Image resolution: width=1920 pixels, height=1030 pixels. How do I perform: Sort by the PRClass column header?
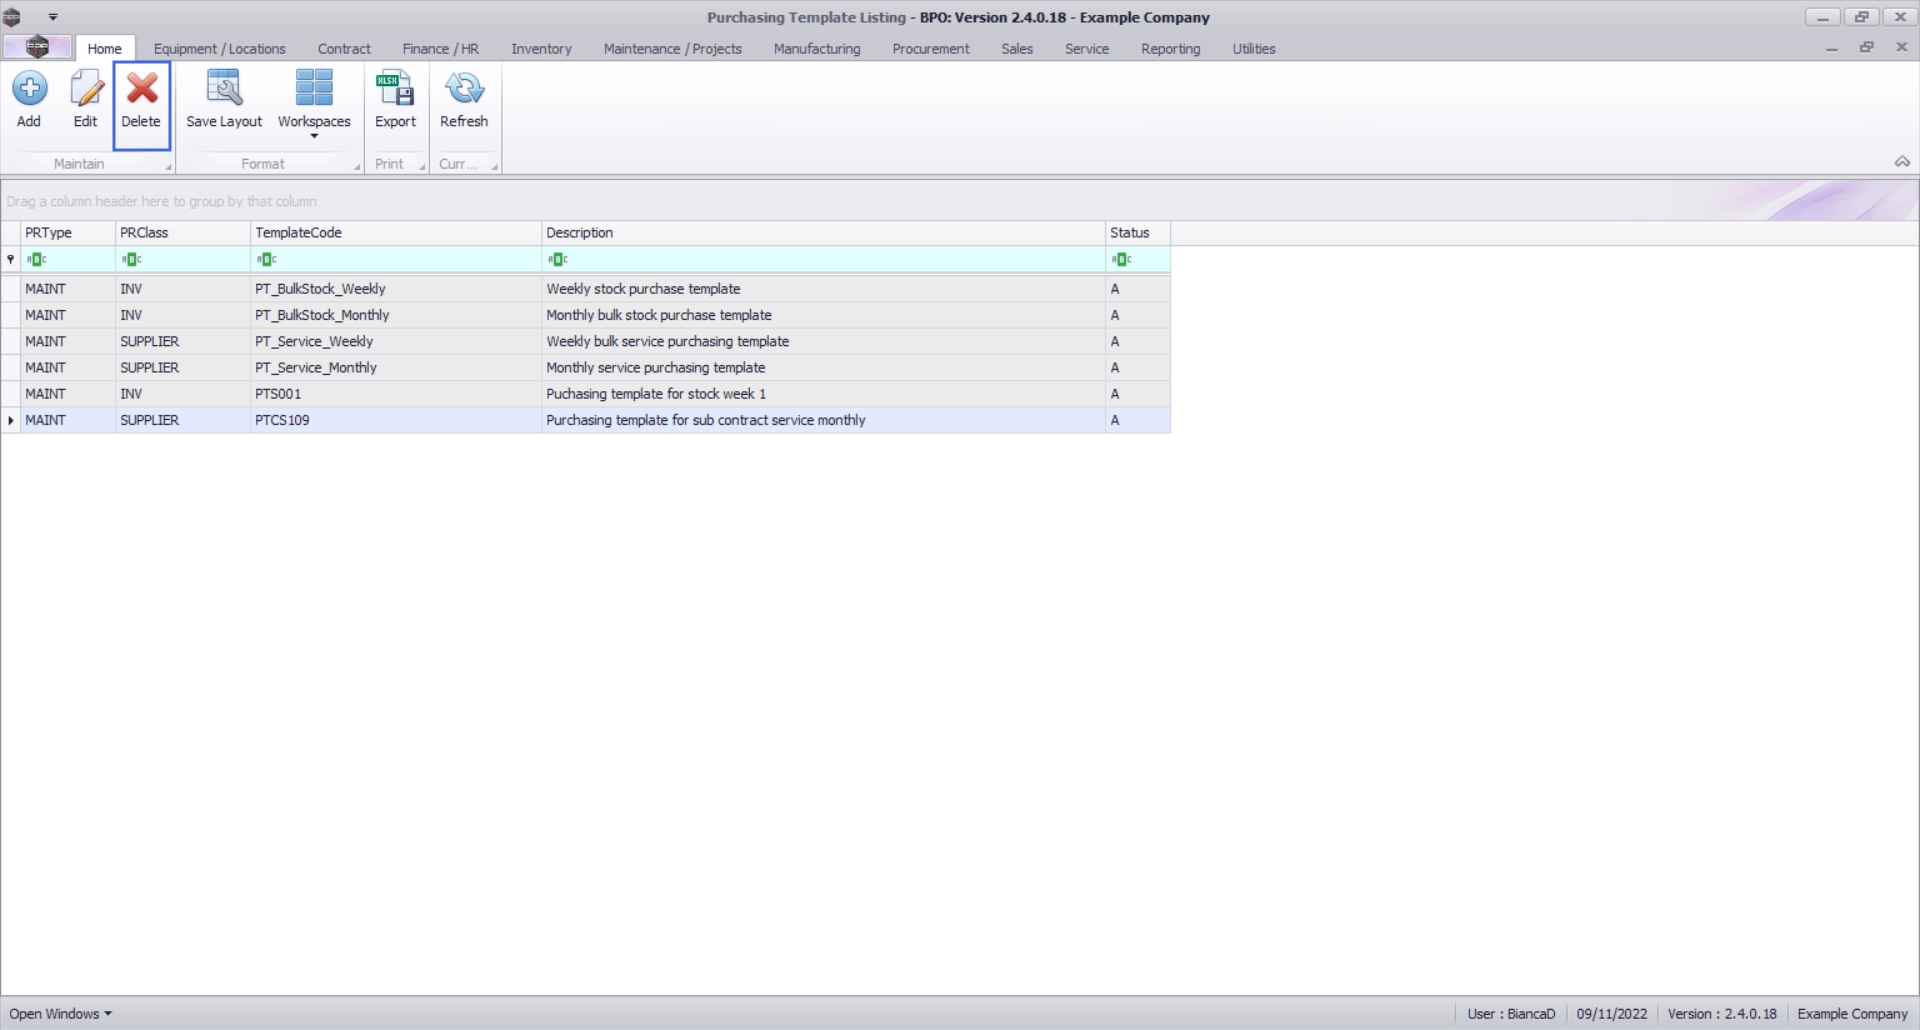183,233
